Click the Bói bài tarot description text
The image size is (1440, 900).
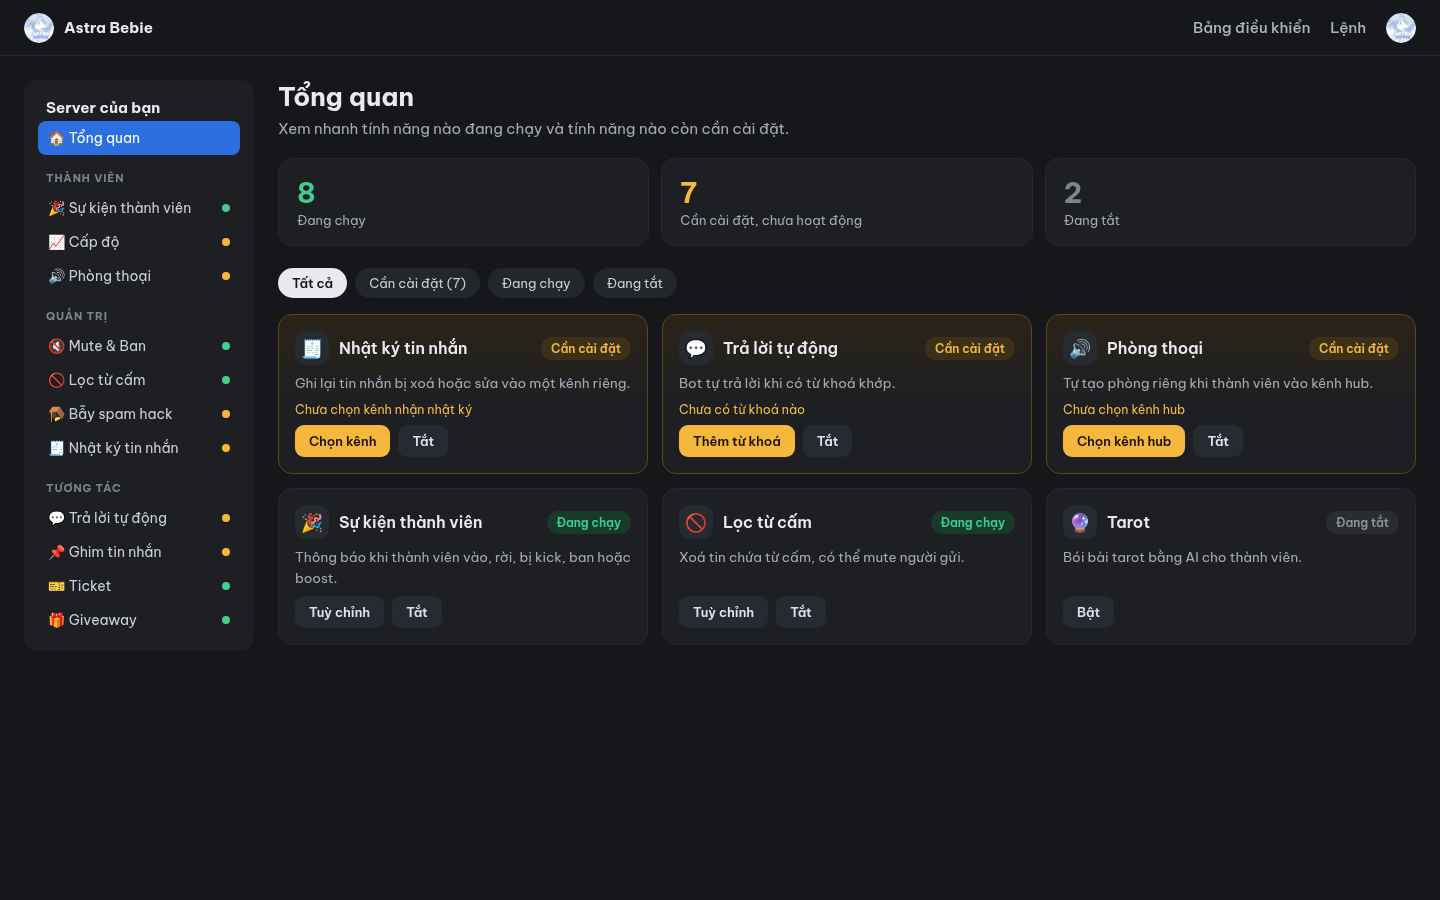tap(1182, 557)
